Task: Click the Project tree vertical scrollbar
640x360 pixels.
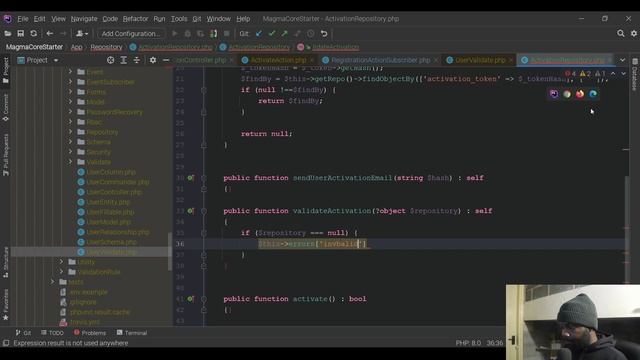Action: click(x=170, y=251)
